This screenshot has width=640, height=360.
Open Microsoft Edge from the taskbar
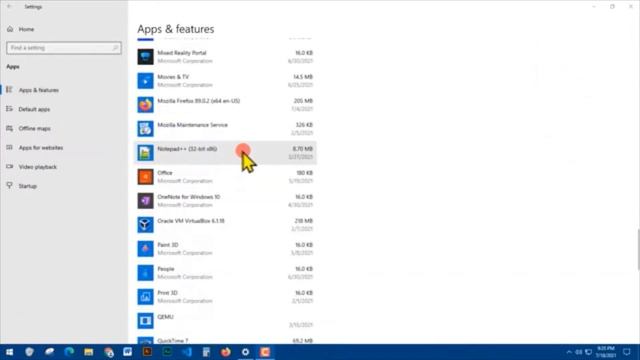[69, 352]
